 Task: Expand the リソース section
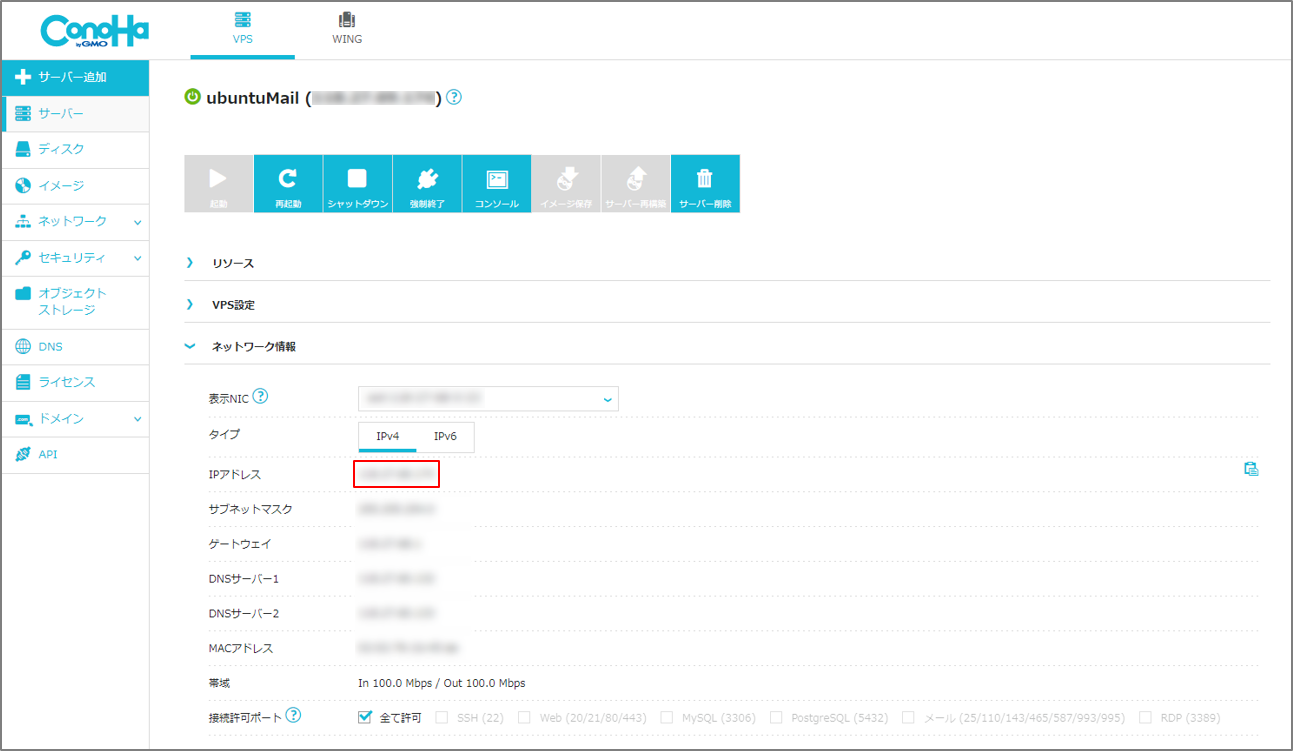click(x=727, y=263)
